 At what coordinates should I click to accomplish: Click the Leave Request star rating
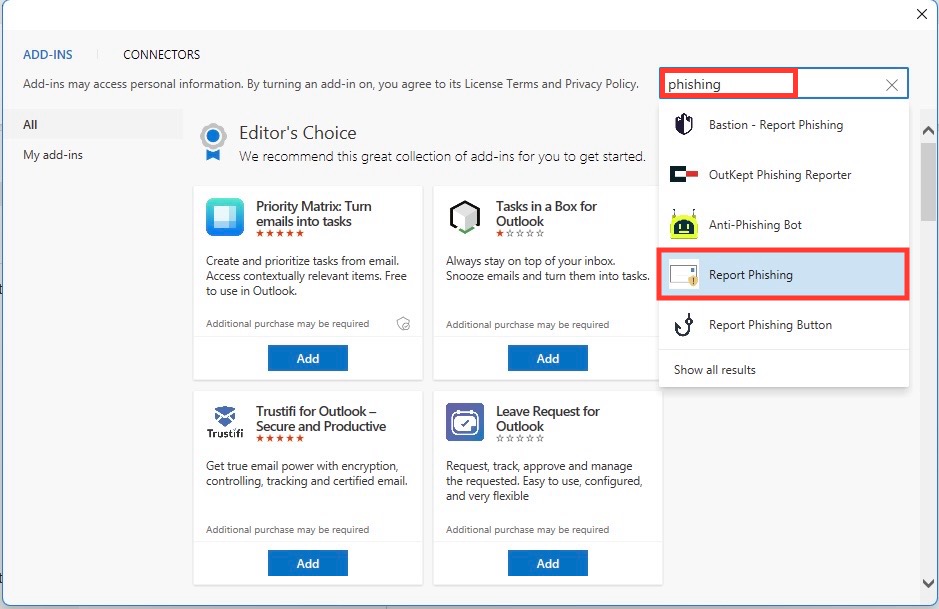(520, 438)
